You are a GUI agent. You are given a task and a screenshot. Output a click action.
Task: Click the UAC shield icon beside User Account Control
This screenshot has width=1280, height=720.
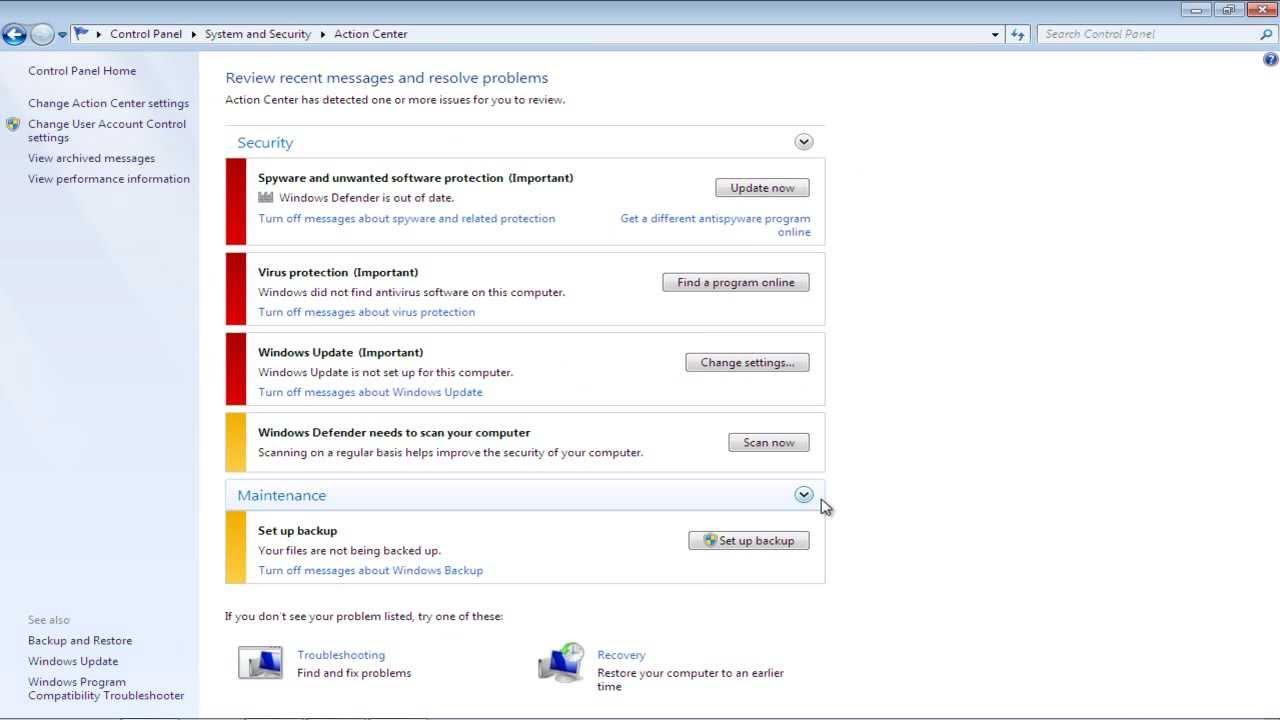pyautogui.click(x=13, y=124)
